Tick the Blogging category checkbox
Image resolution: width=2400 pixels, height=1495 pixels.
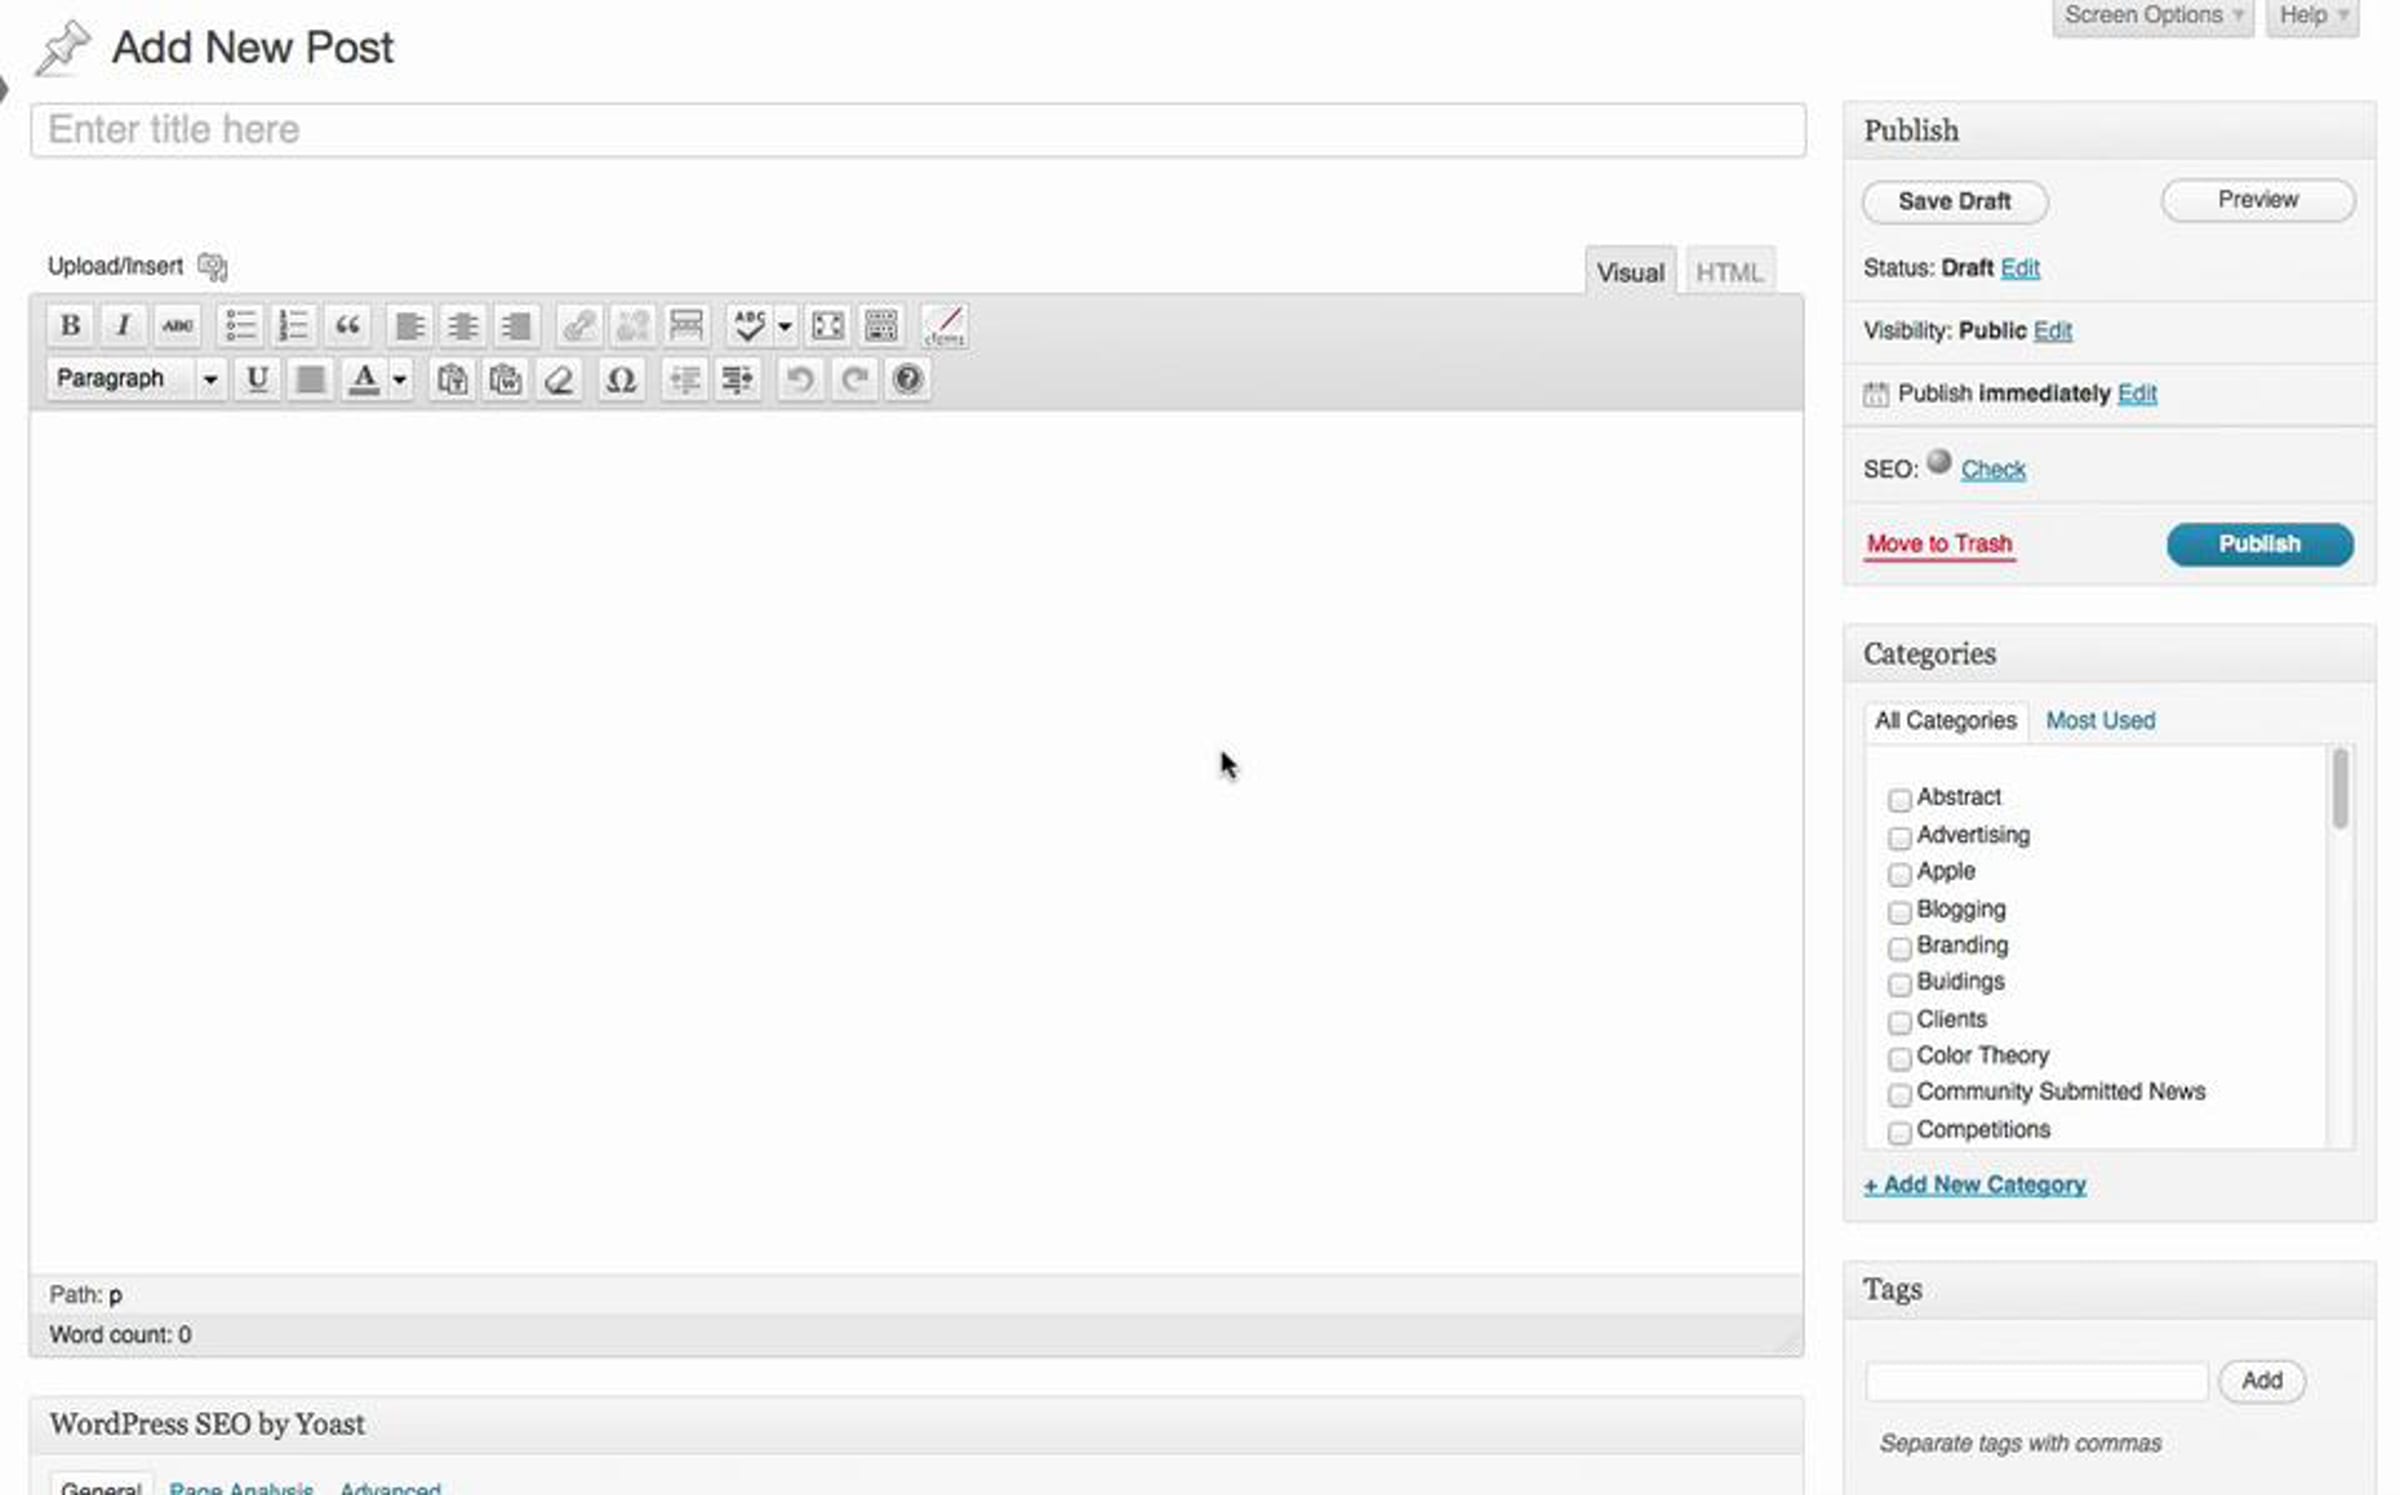(x=1899, y=912)
